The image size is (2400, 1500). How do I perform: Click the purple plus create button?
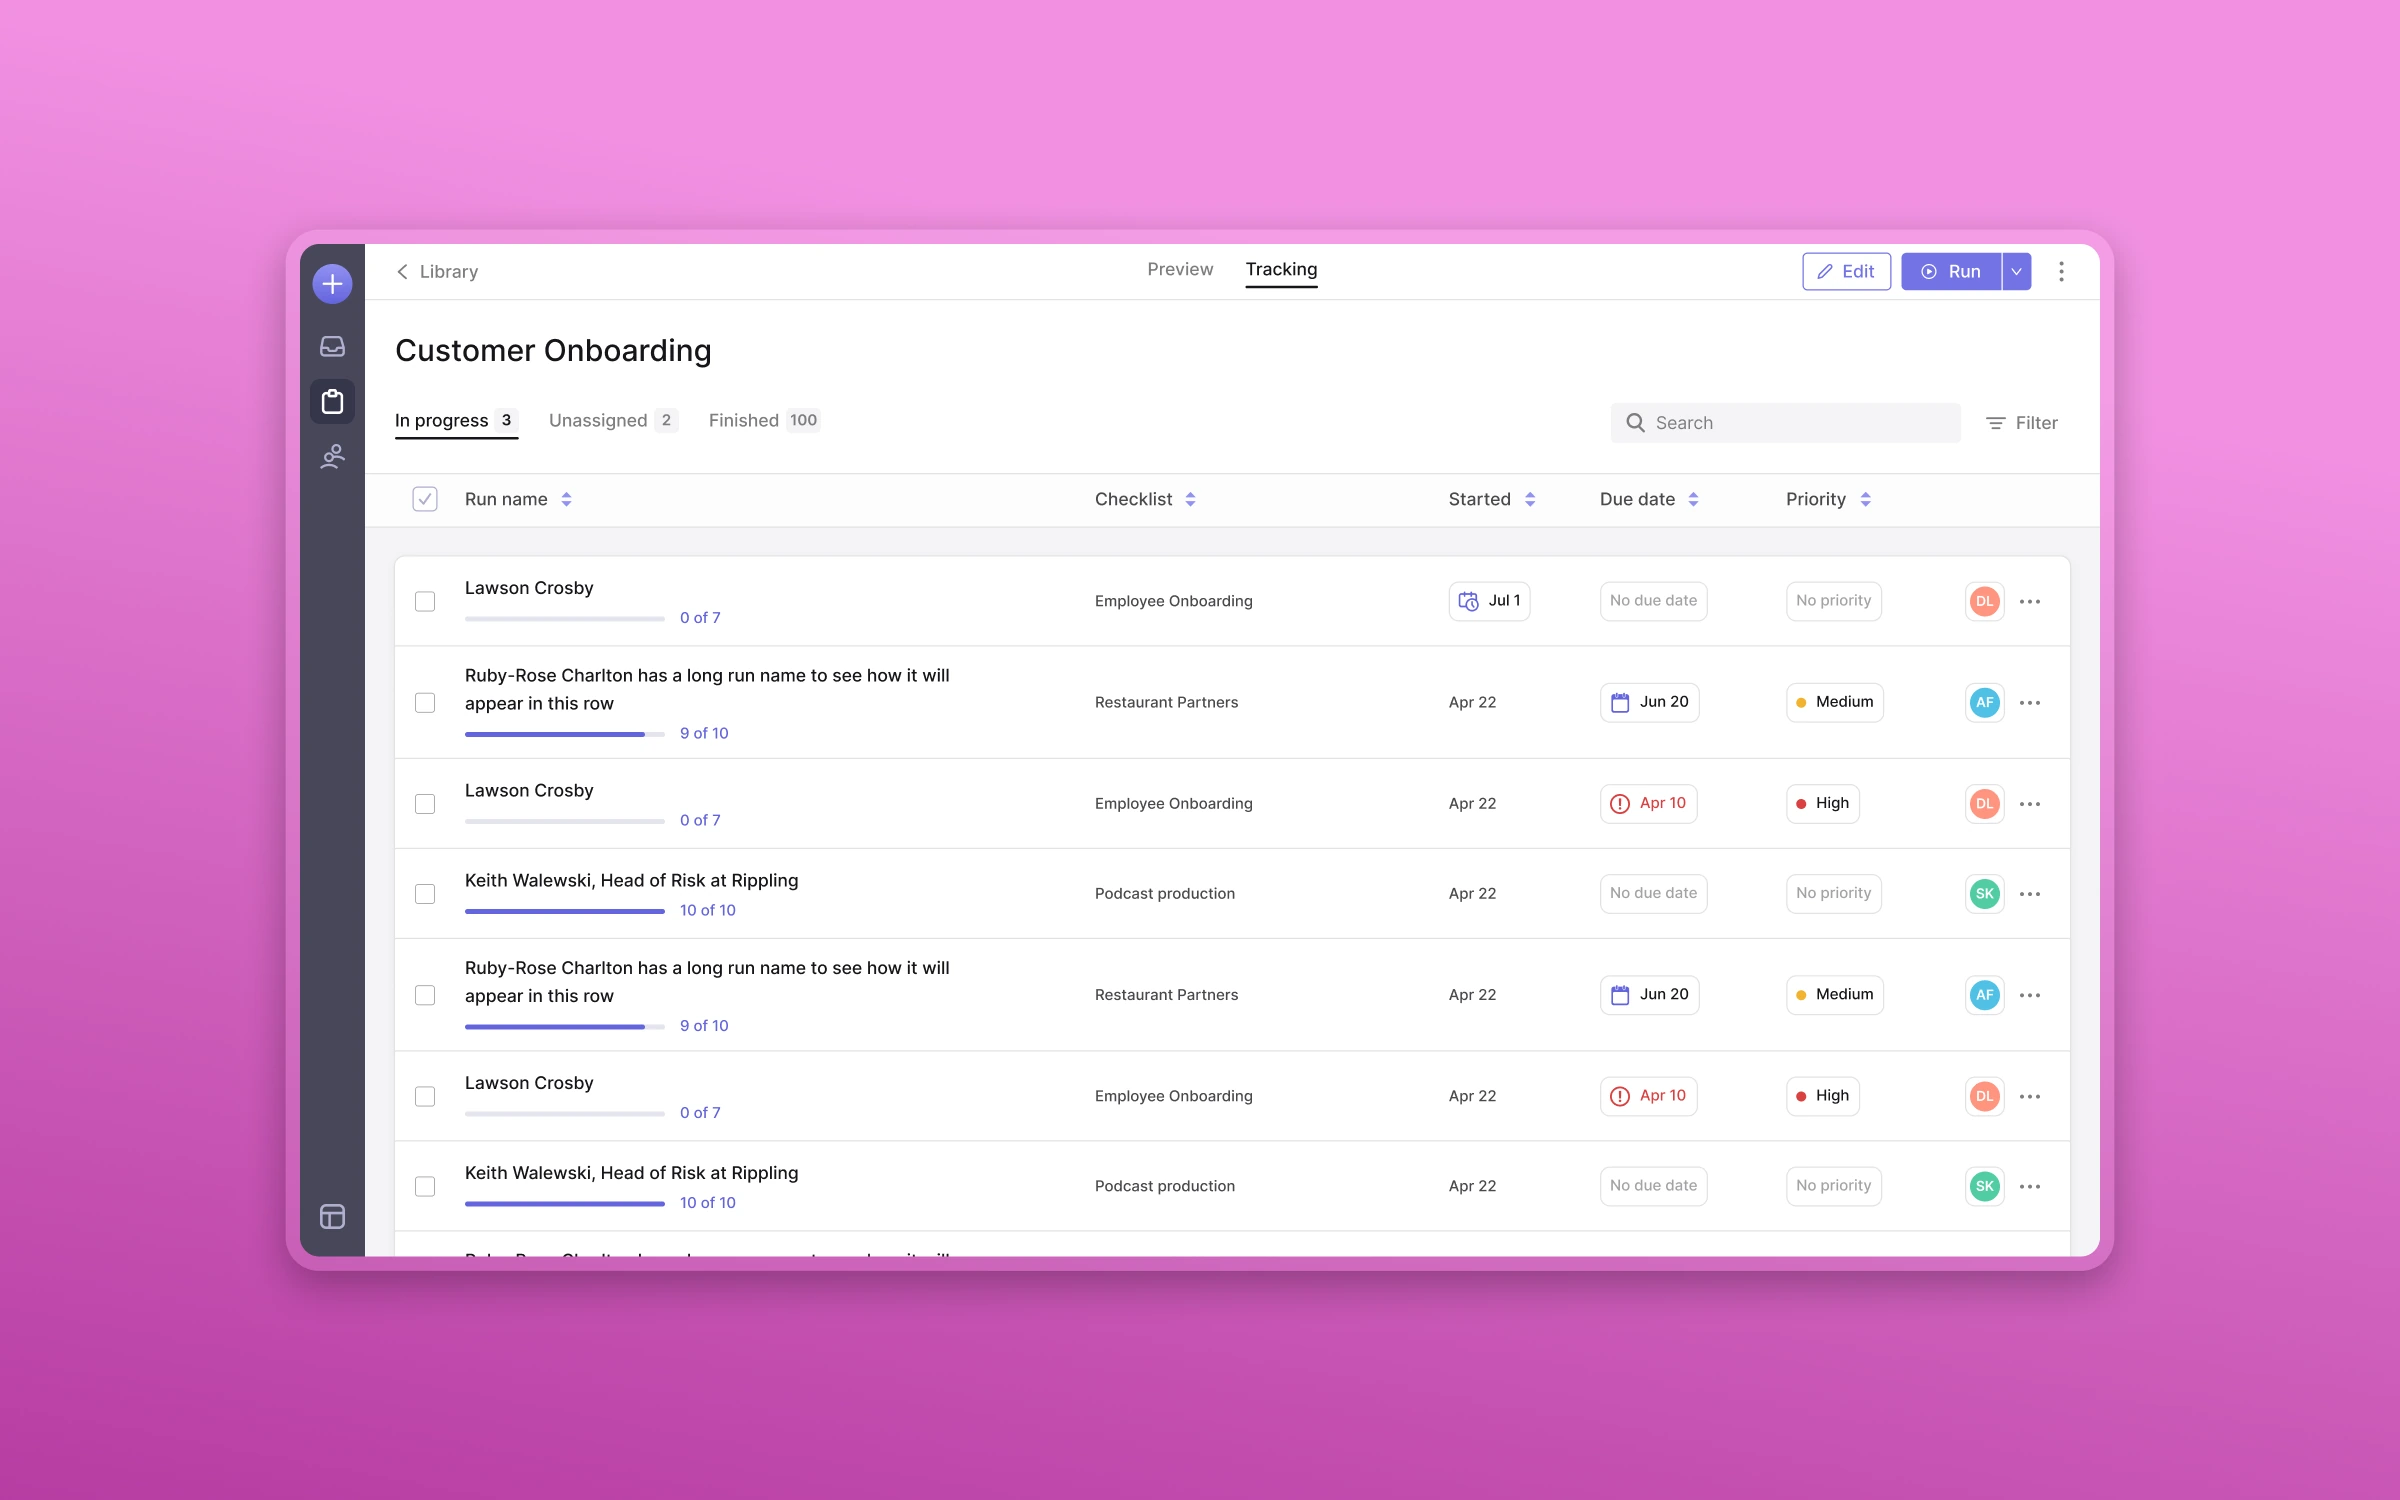tap(332, 284)
